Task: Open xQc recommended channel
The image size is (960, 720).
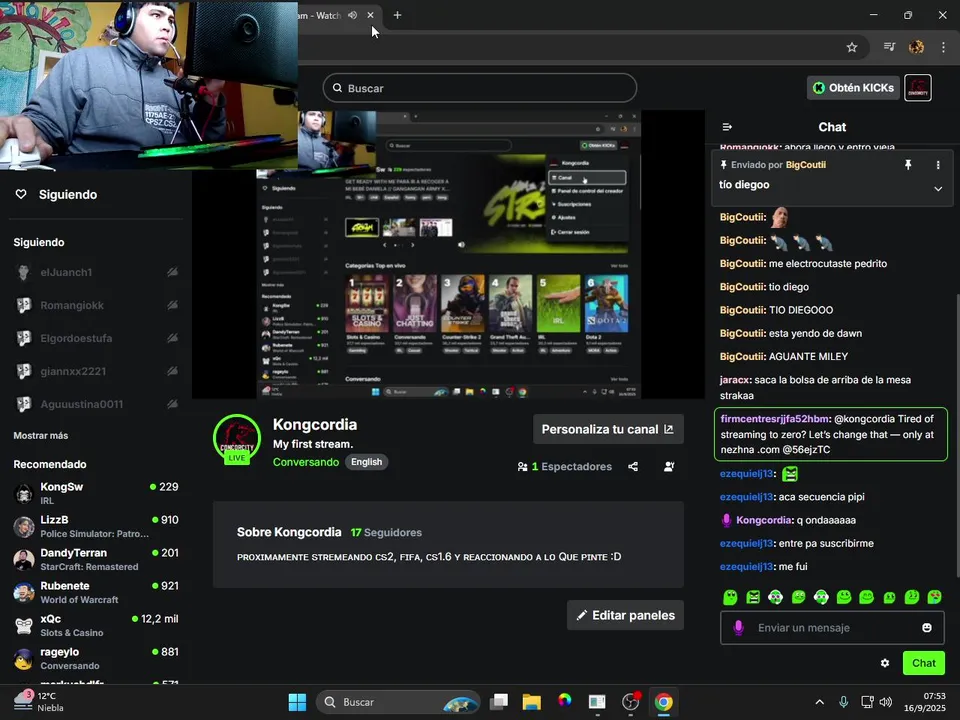Action: (x=96, y=625)
